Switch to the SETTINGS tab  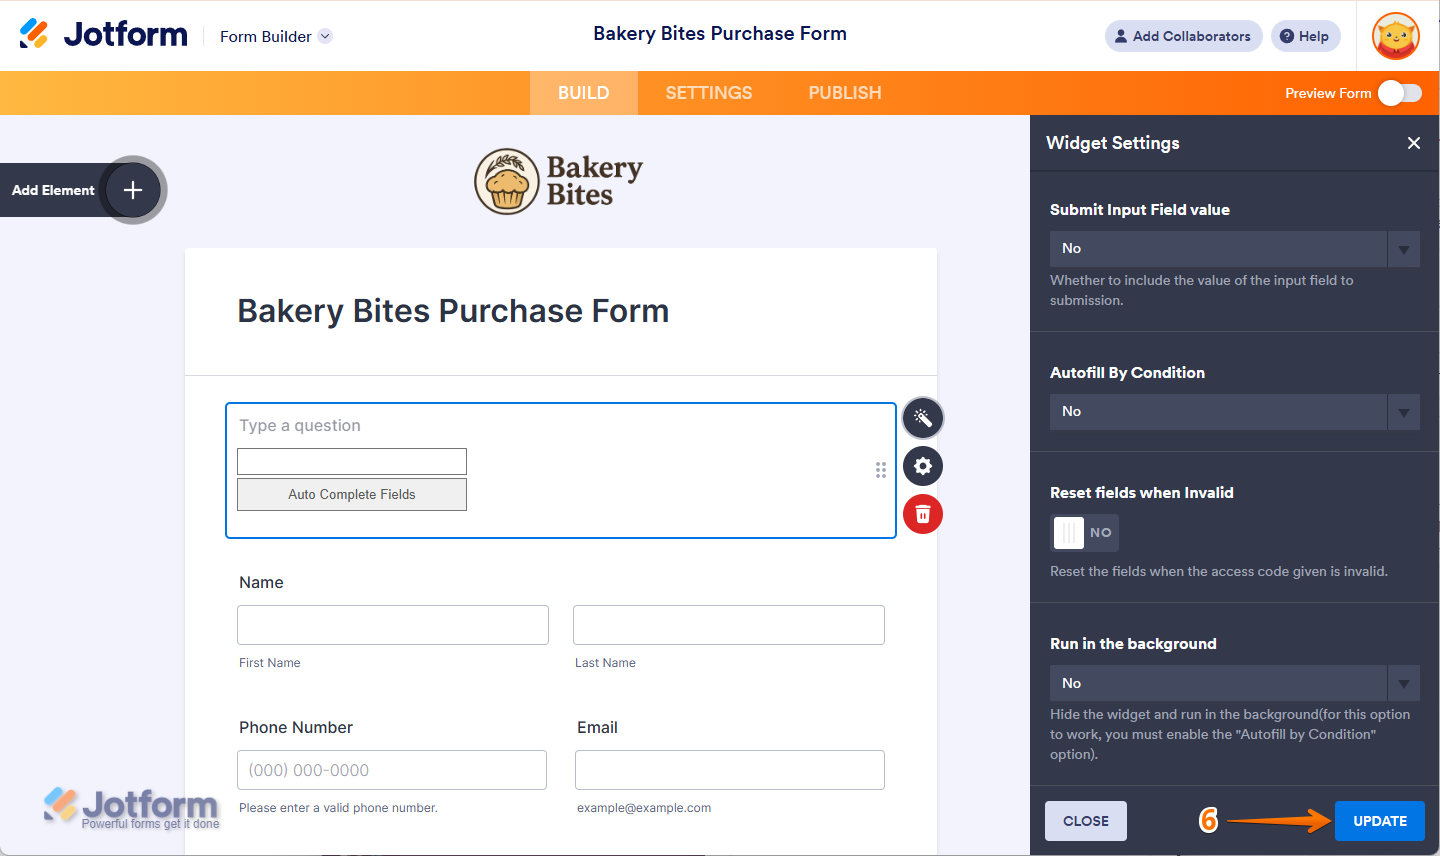709,93
